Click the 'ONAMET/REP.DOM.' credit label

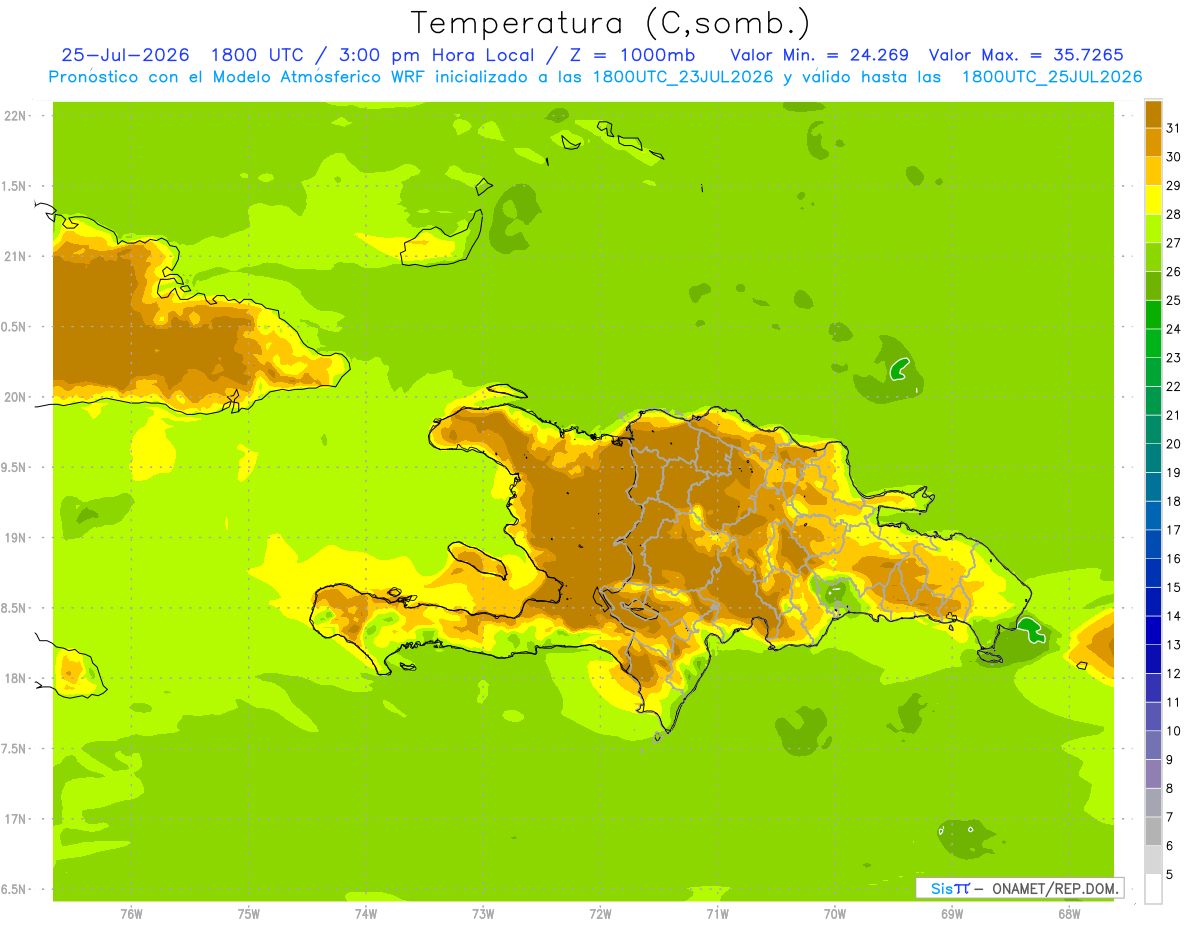[x=1056, y=888]
